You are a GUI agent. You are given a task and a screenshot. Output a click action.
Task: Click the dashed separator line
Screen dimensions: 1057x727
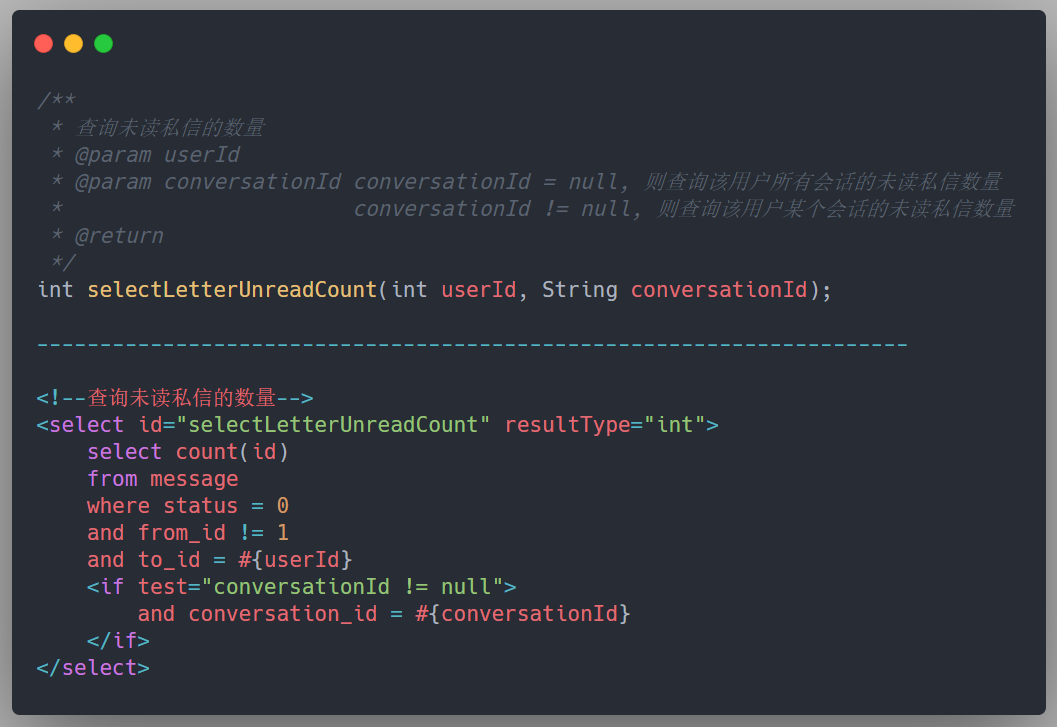click(x=473, y=344)
